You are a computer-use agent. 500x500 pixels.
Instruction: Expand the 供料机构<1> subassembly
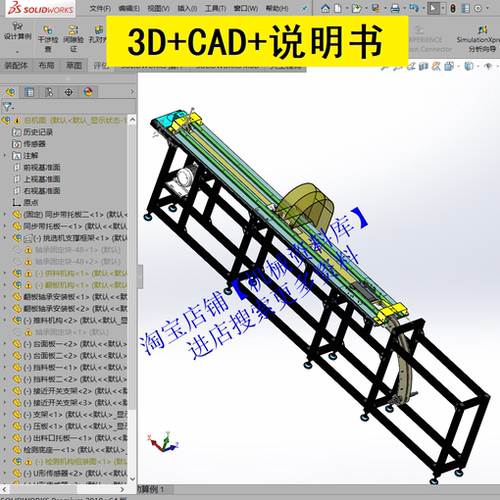(5, 273)
